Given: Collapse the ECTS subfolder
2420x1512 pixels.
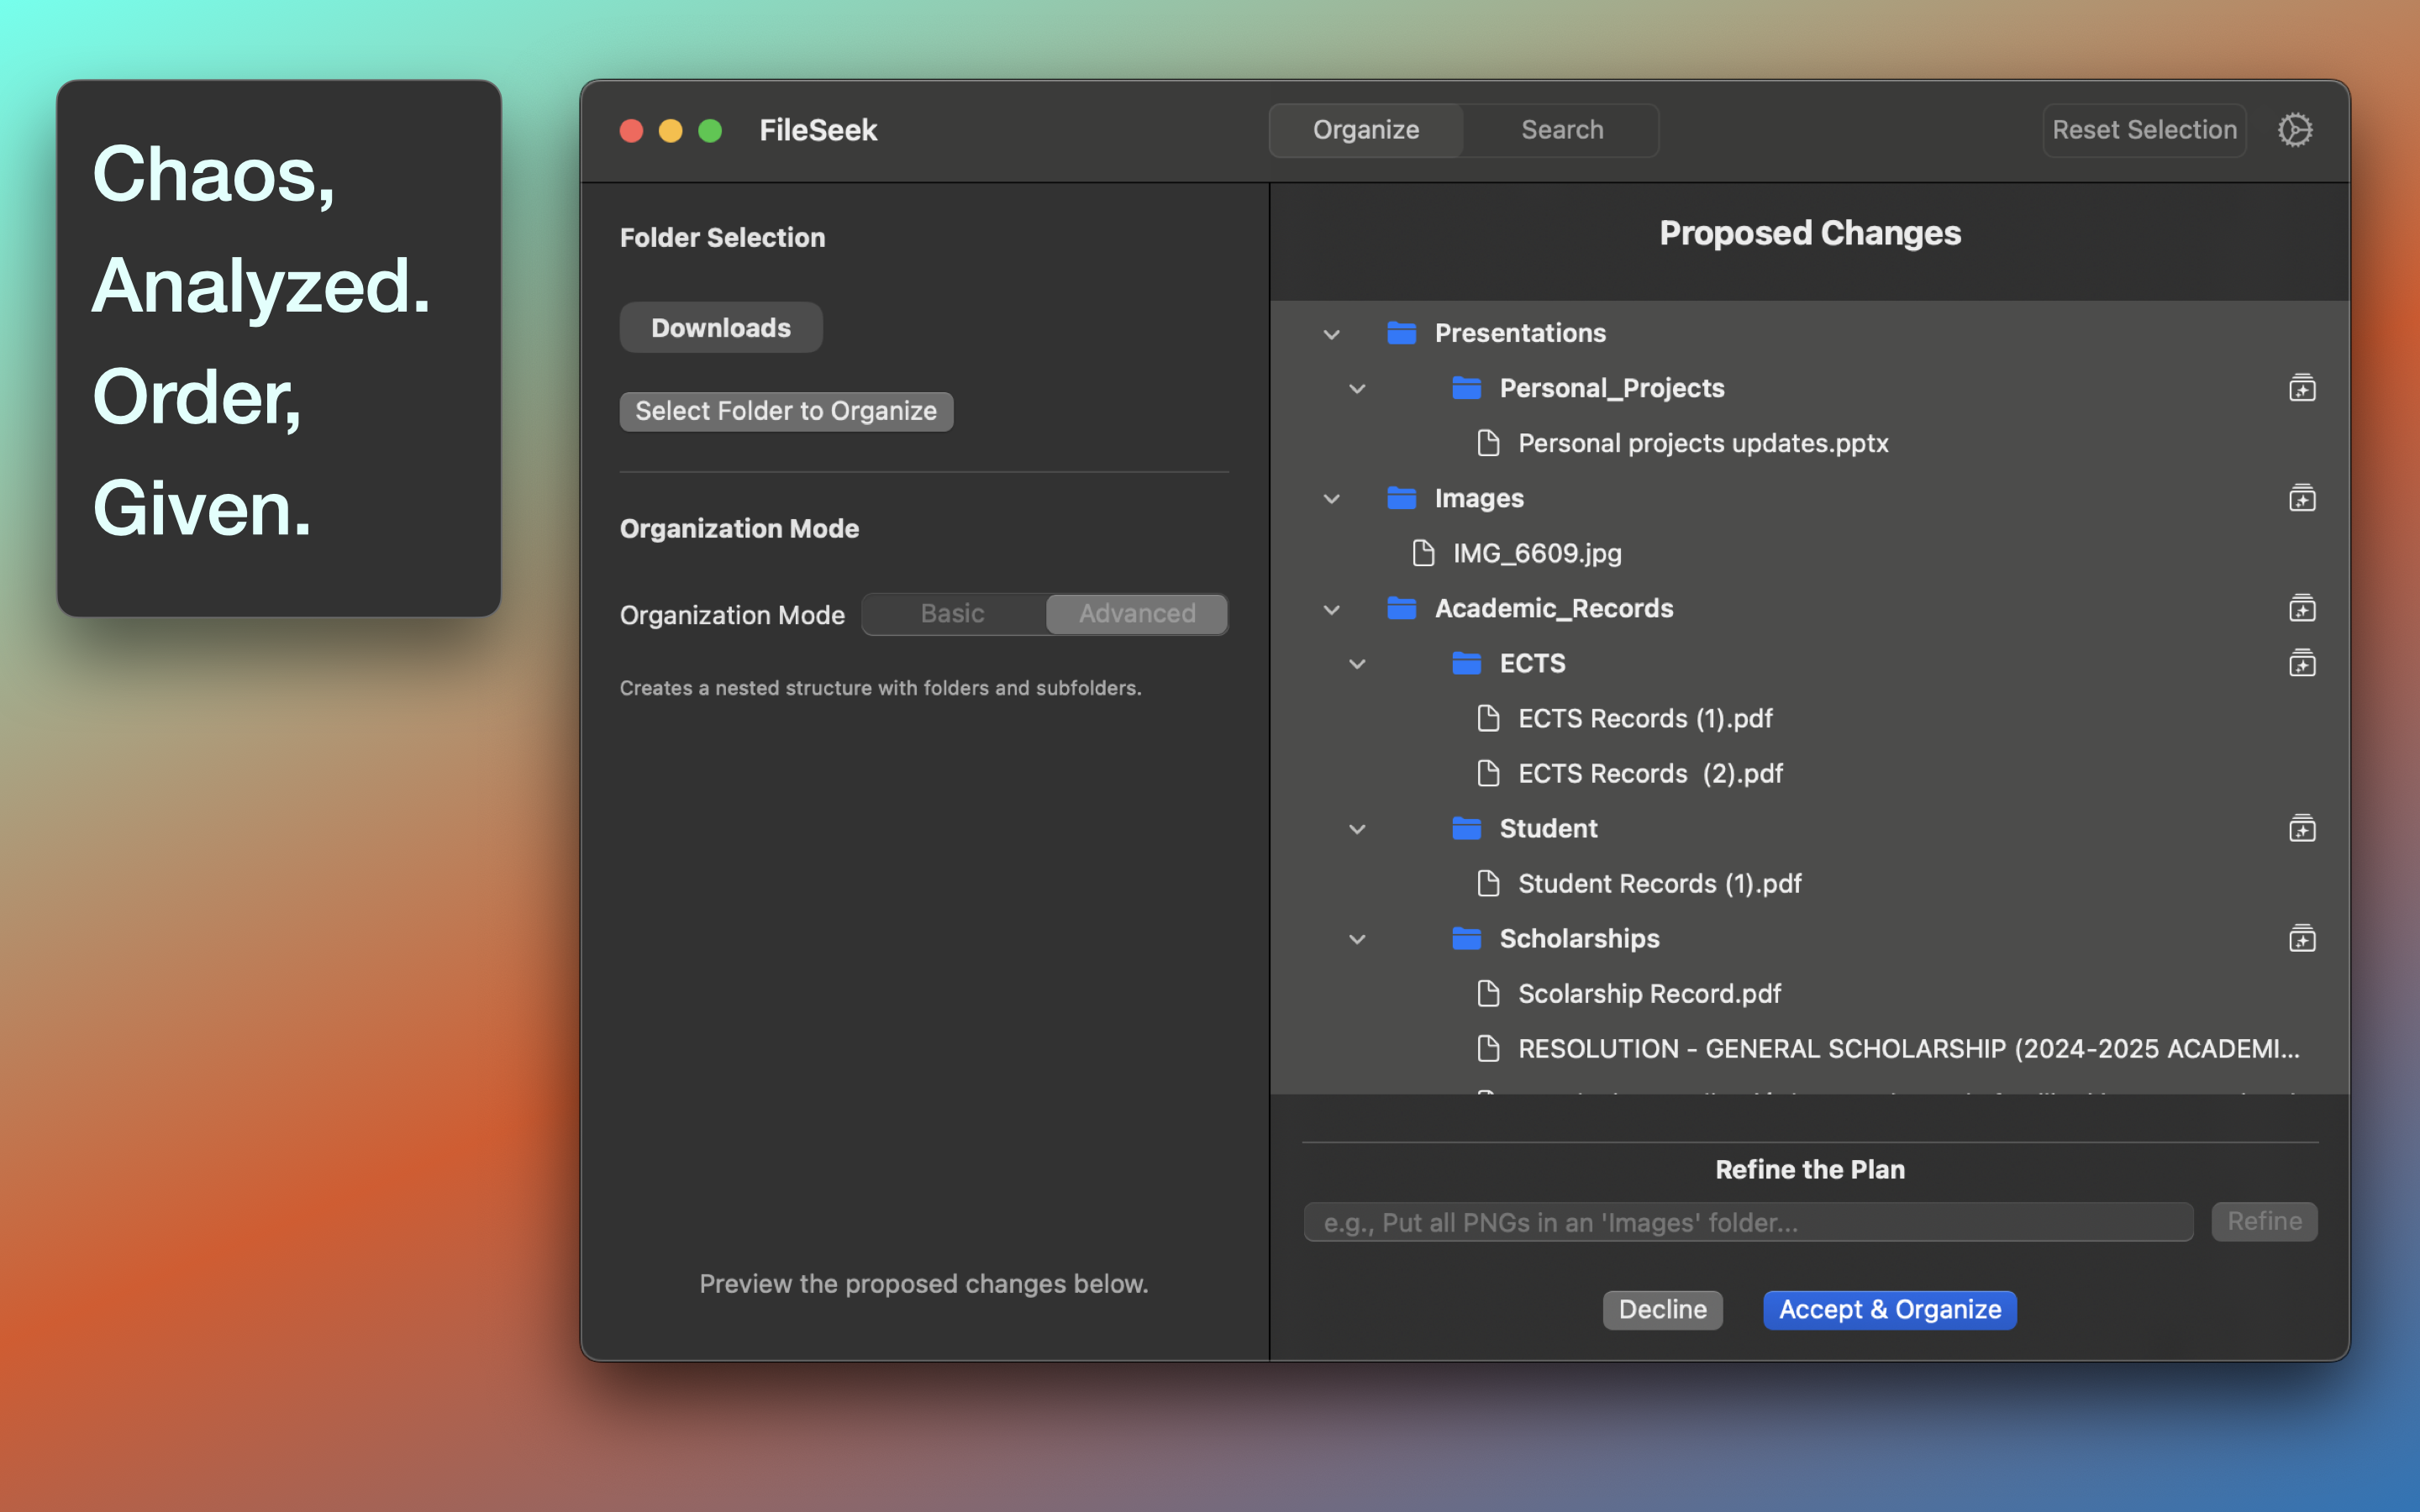Looking at the screenshot, I should pos(1357,664).
